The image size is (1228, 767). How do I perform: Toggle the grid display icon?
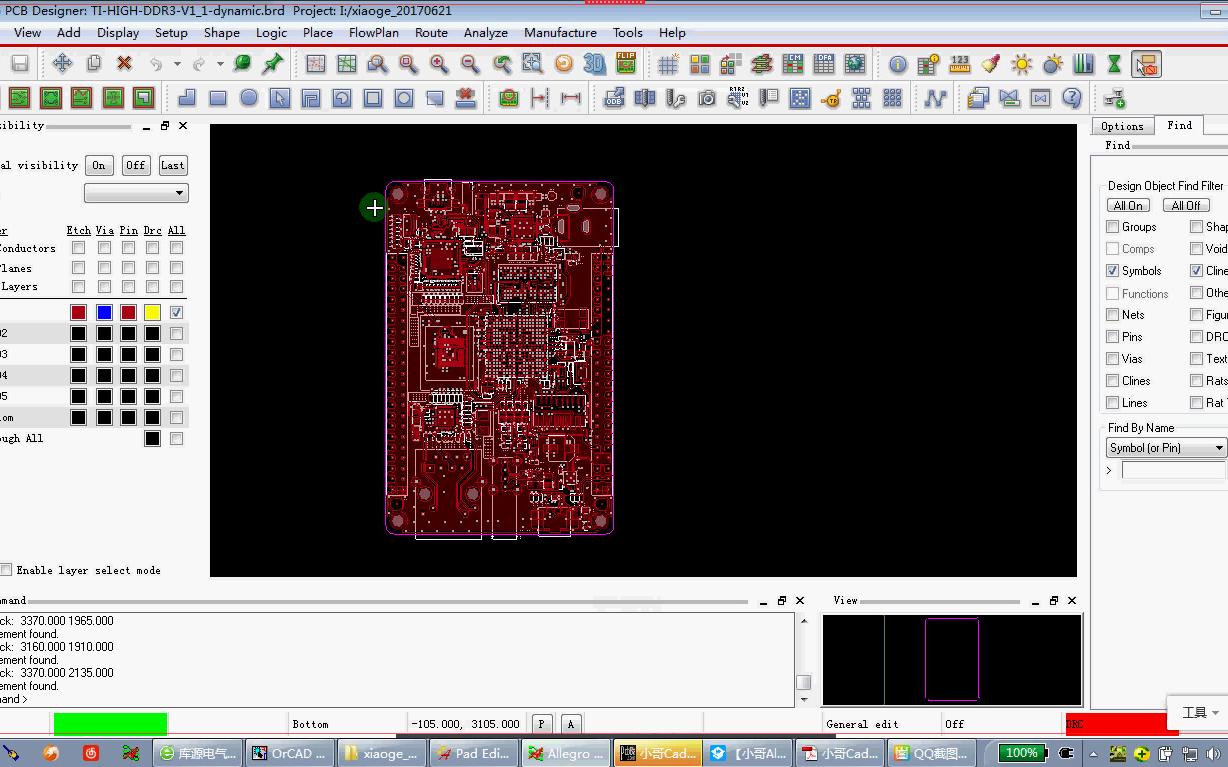point(668,64)
